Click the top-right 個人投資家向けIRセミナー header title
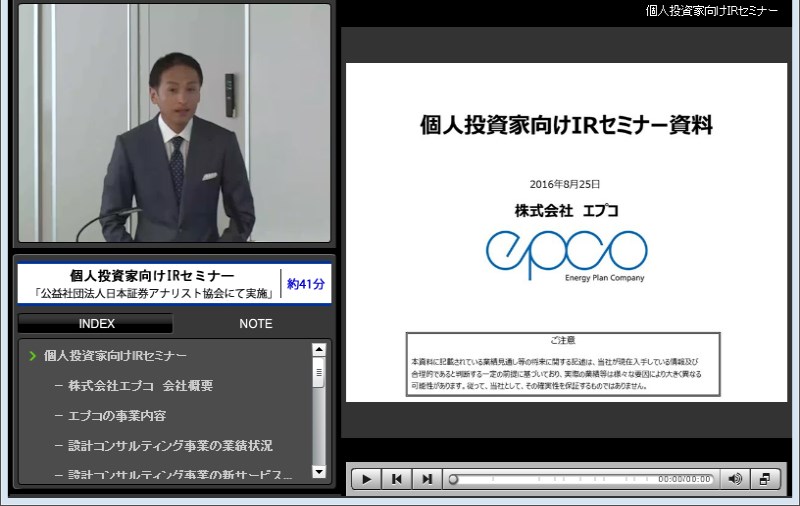 (x=712, y=11)
